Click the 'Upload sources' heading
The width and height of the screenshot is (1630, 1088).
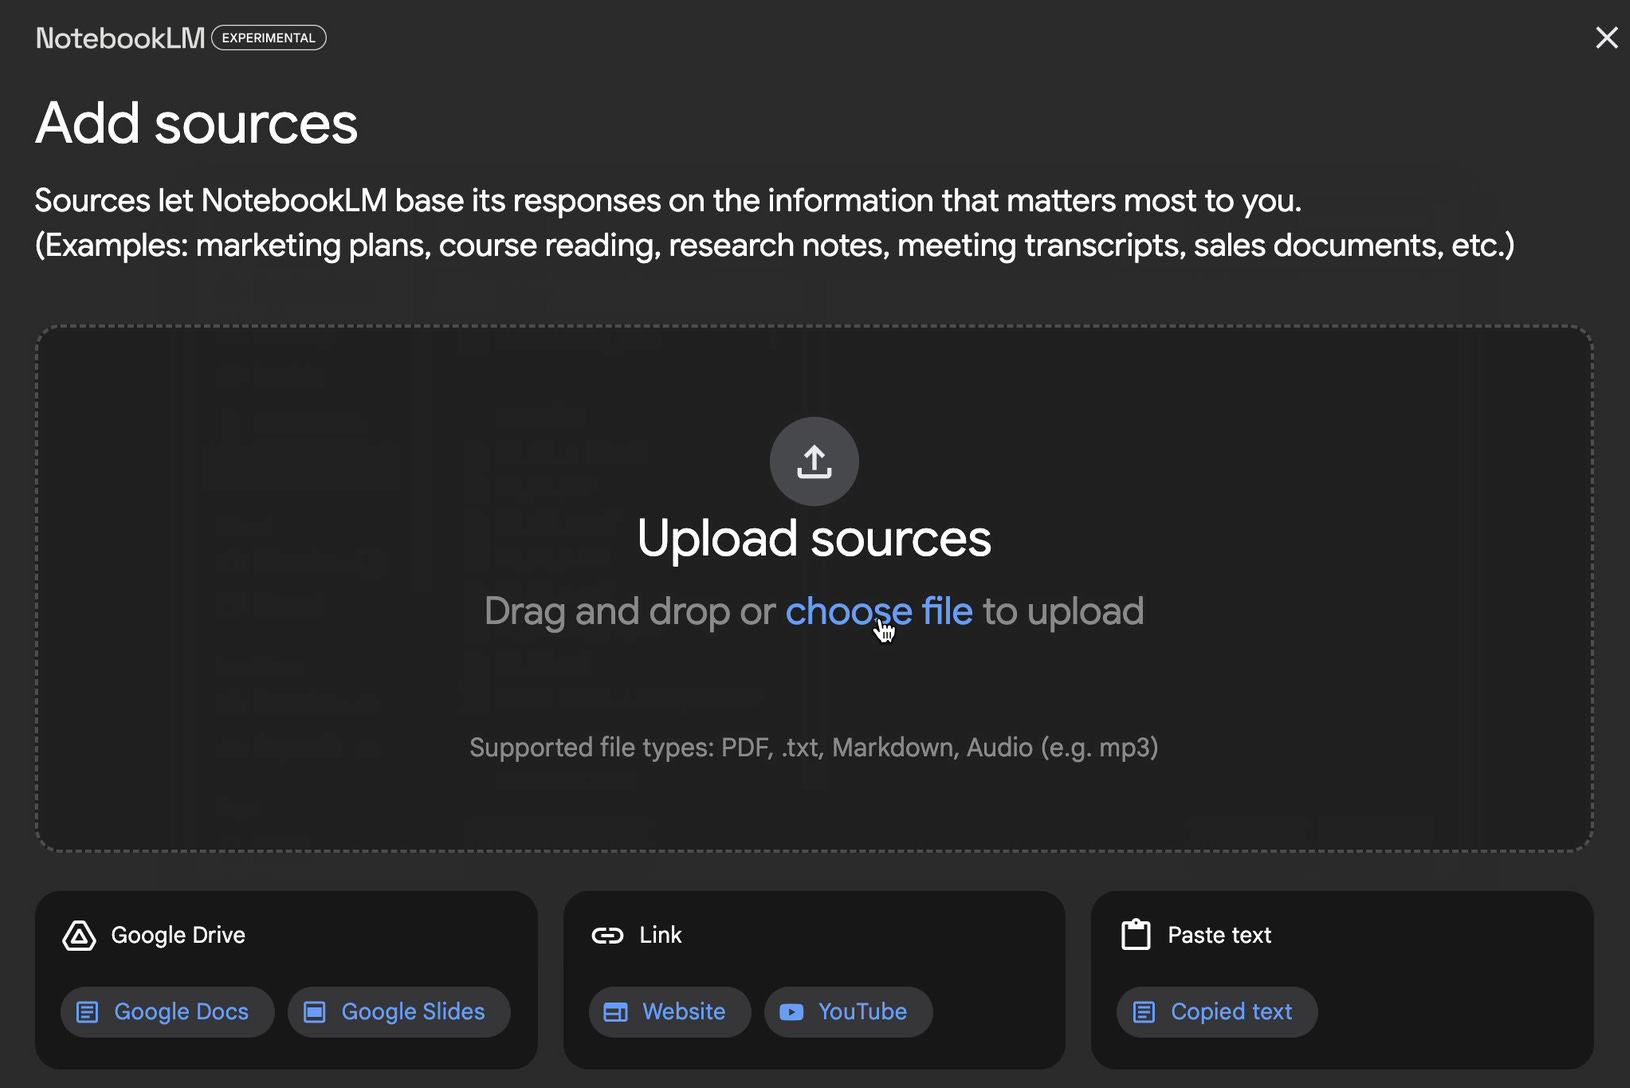tap(814, 539)
